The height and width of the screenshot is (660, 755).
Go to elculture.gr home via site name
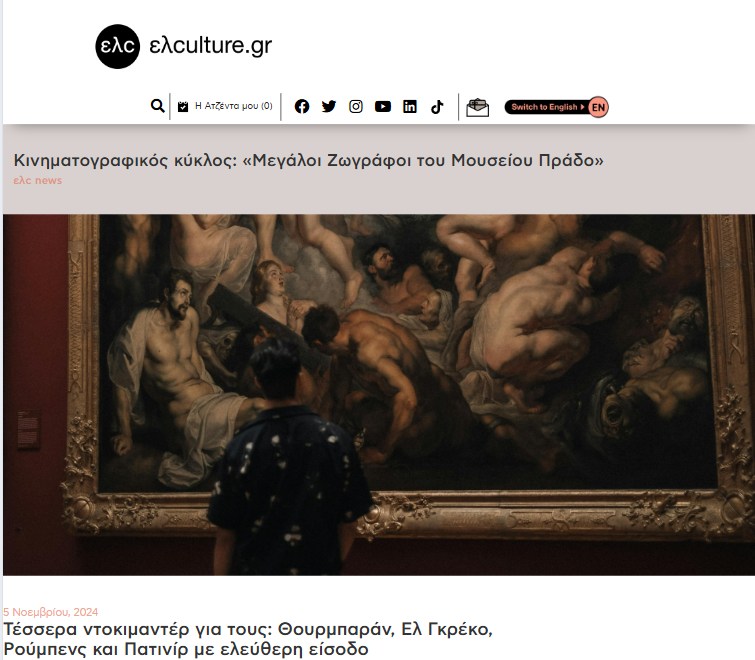(210, 46)
